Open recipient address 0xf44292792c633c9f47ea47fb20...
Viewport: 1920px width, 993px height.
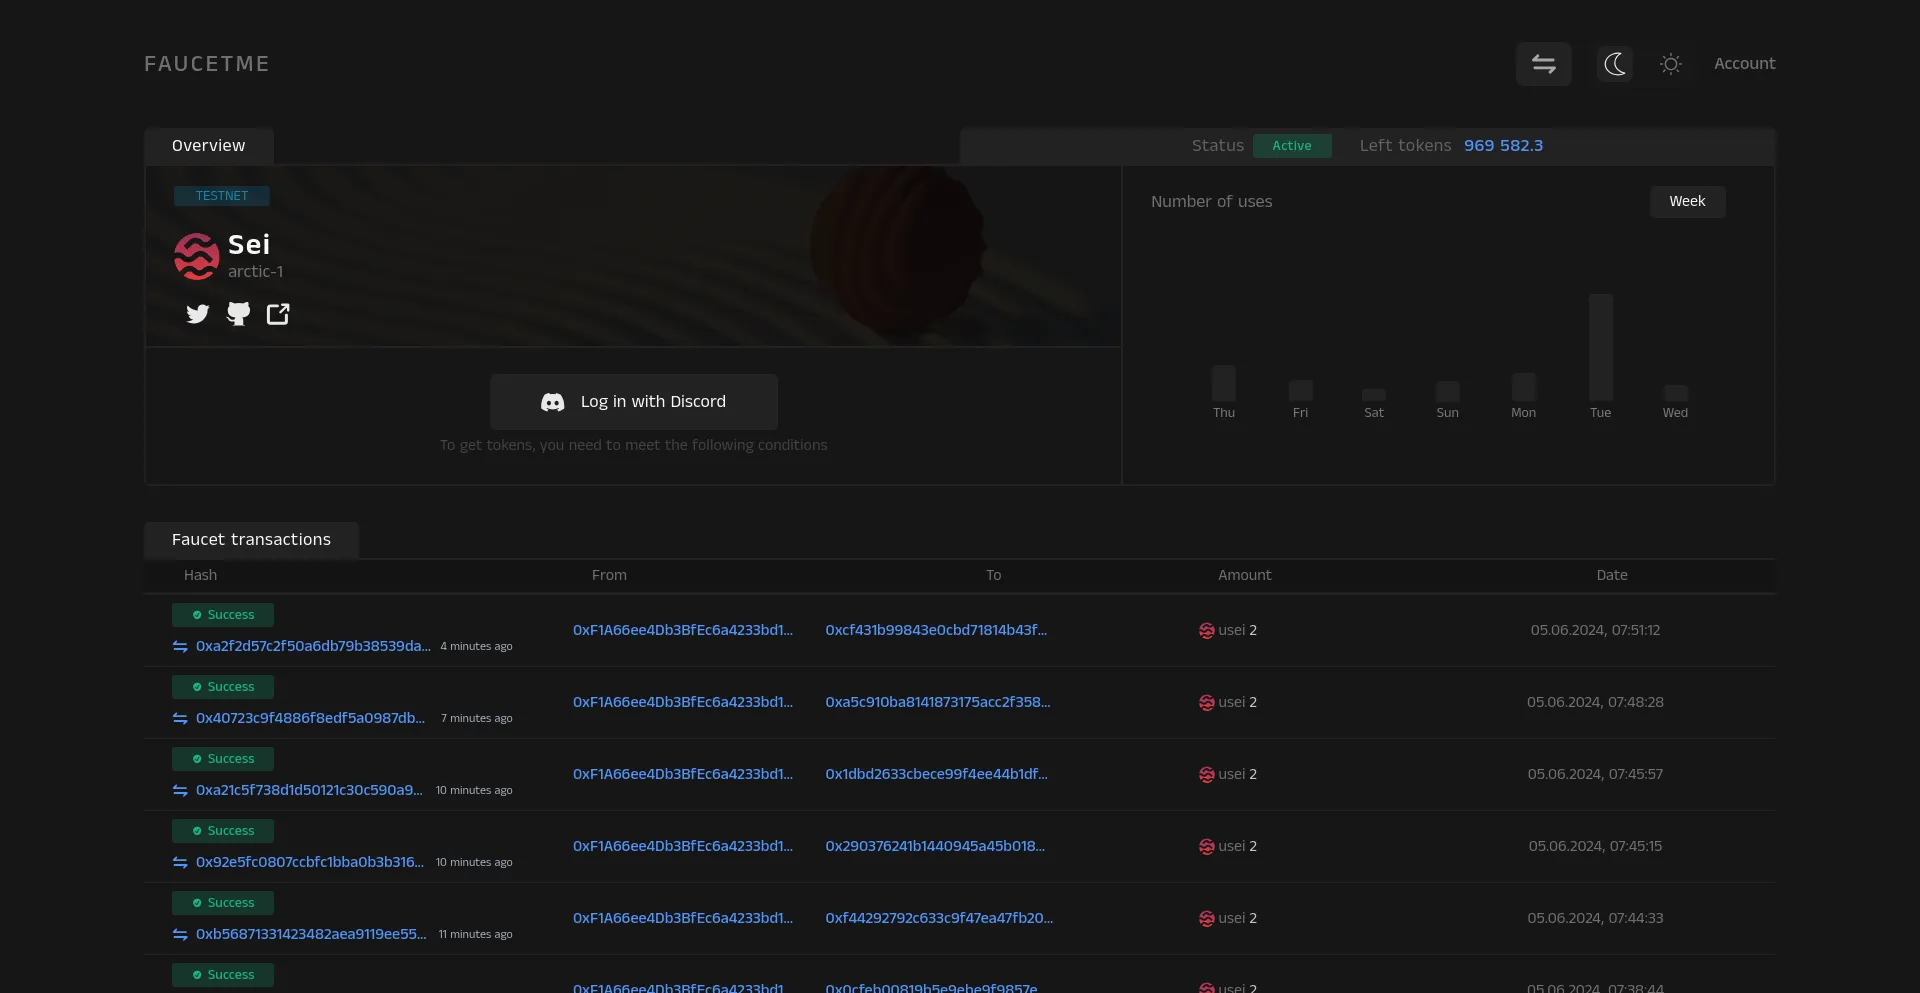[x=939, y=918]
